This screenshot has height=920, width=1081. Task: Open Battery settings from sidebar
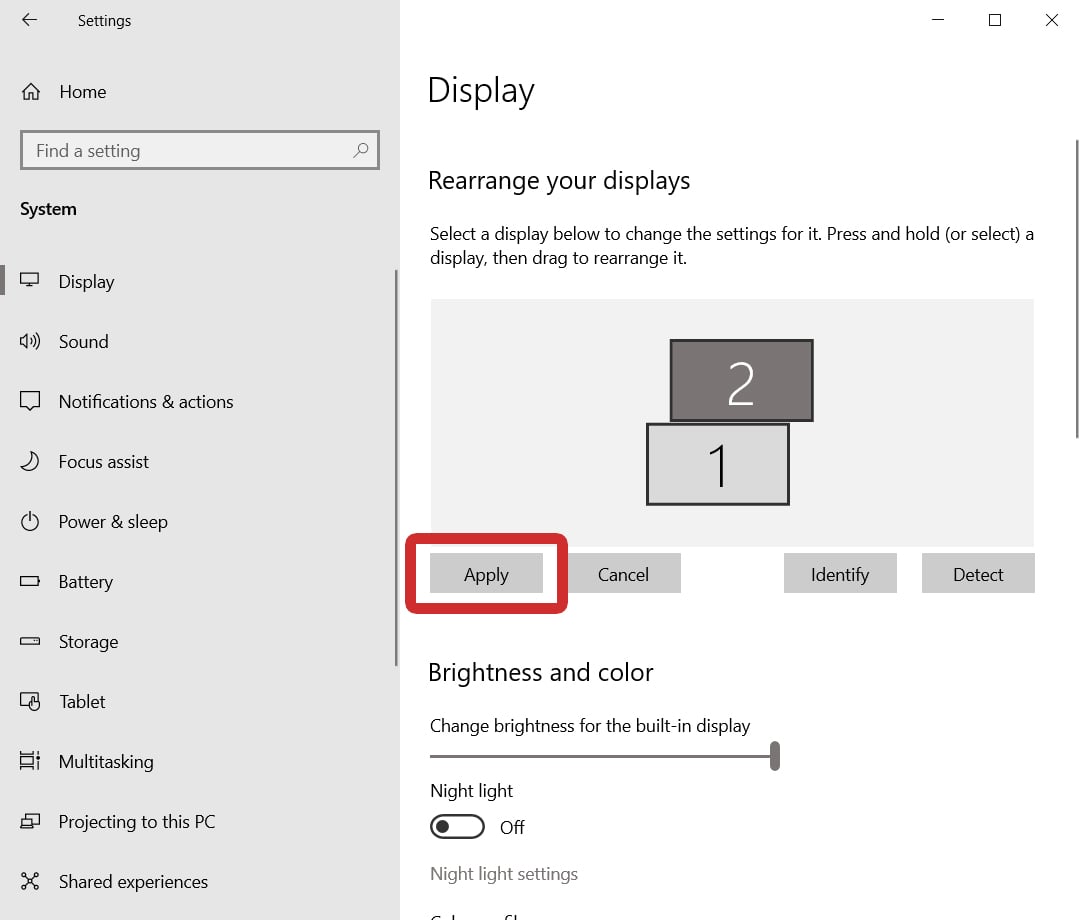31,581
